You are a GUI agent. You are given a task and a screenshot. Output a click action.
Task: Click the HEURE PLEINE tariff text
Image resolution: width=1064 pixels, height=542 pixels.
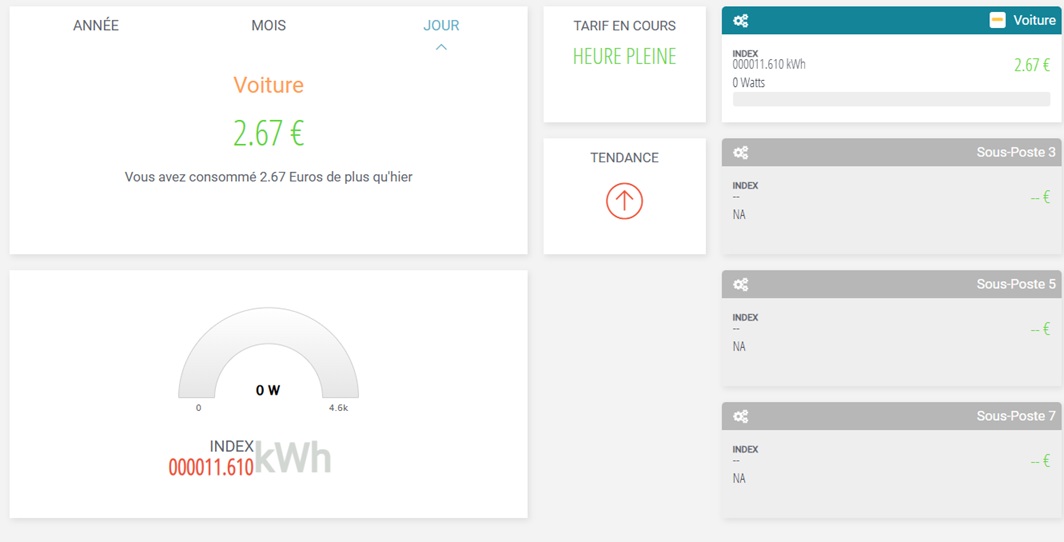point(624,56)
